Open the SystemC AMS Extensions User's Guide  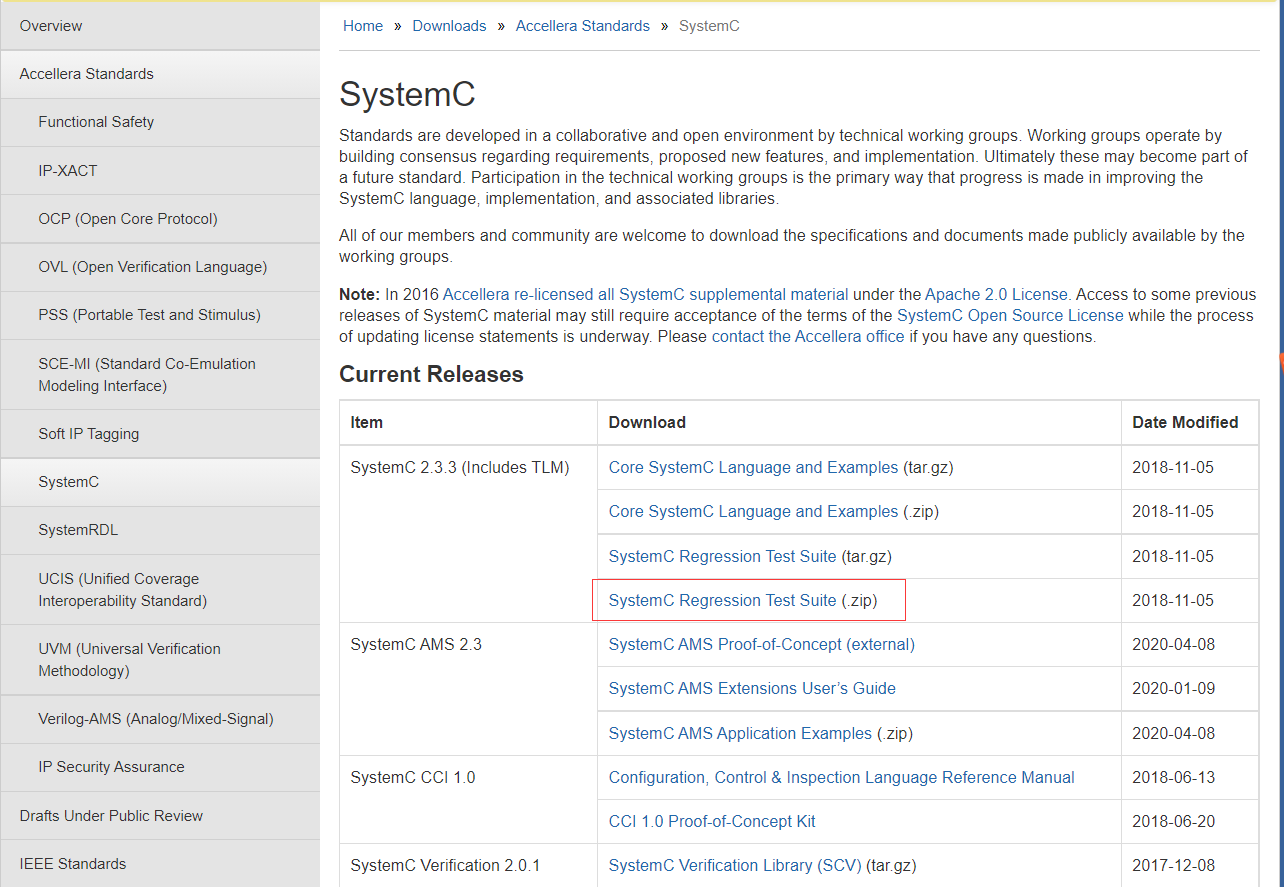tap(751, 688)
